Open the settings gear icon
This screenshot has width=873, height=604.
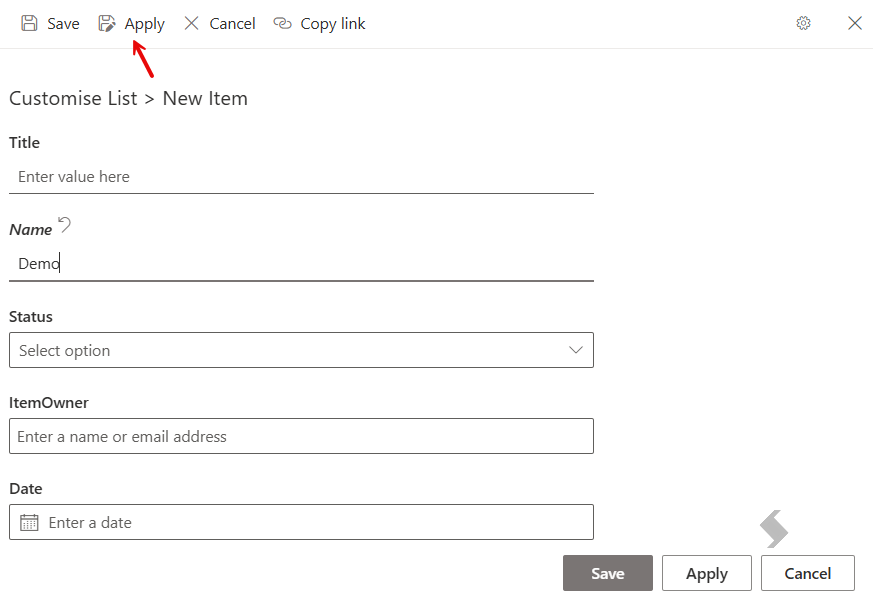803,23
